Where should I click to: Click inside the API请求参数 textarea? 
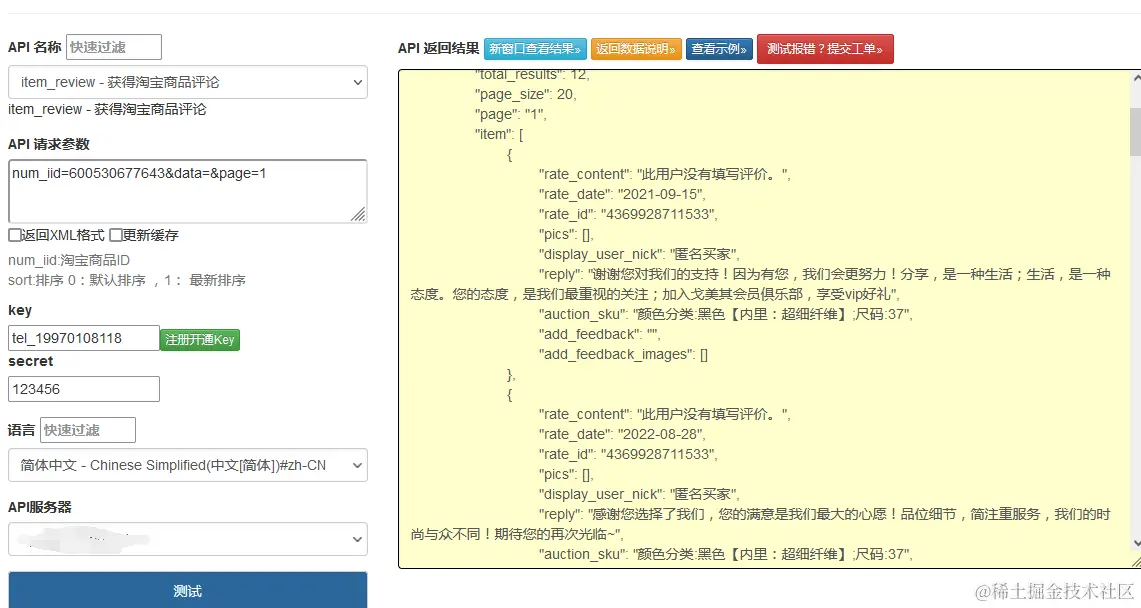coord(187,188)
